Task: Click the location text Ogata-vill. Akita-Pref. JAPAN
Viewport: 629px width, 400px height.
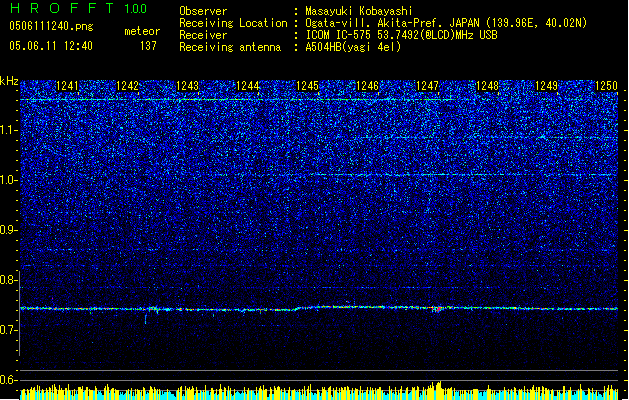Action: pyautogui.click(x=392, y=23)
